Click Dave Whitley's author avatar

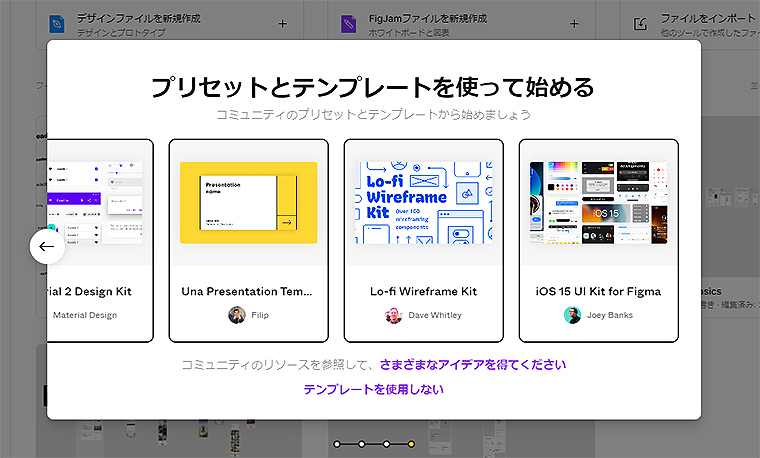pos(393,315)
